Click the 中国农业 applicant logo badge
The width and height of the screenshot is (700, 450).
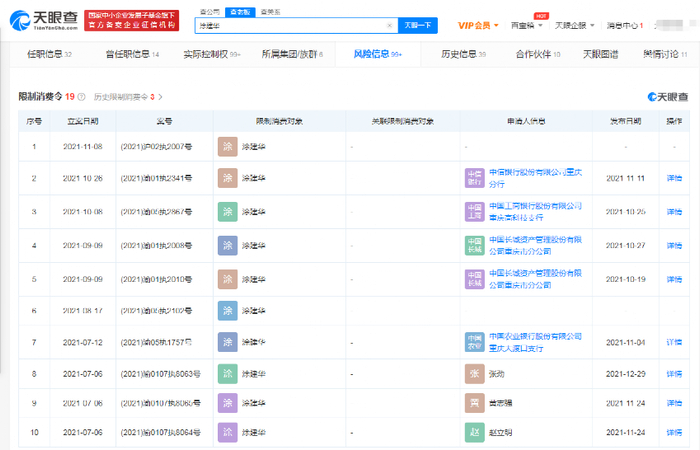pos(474,342)
